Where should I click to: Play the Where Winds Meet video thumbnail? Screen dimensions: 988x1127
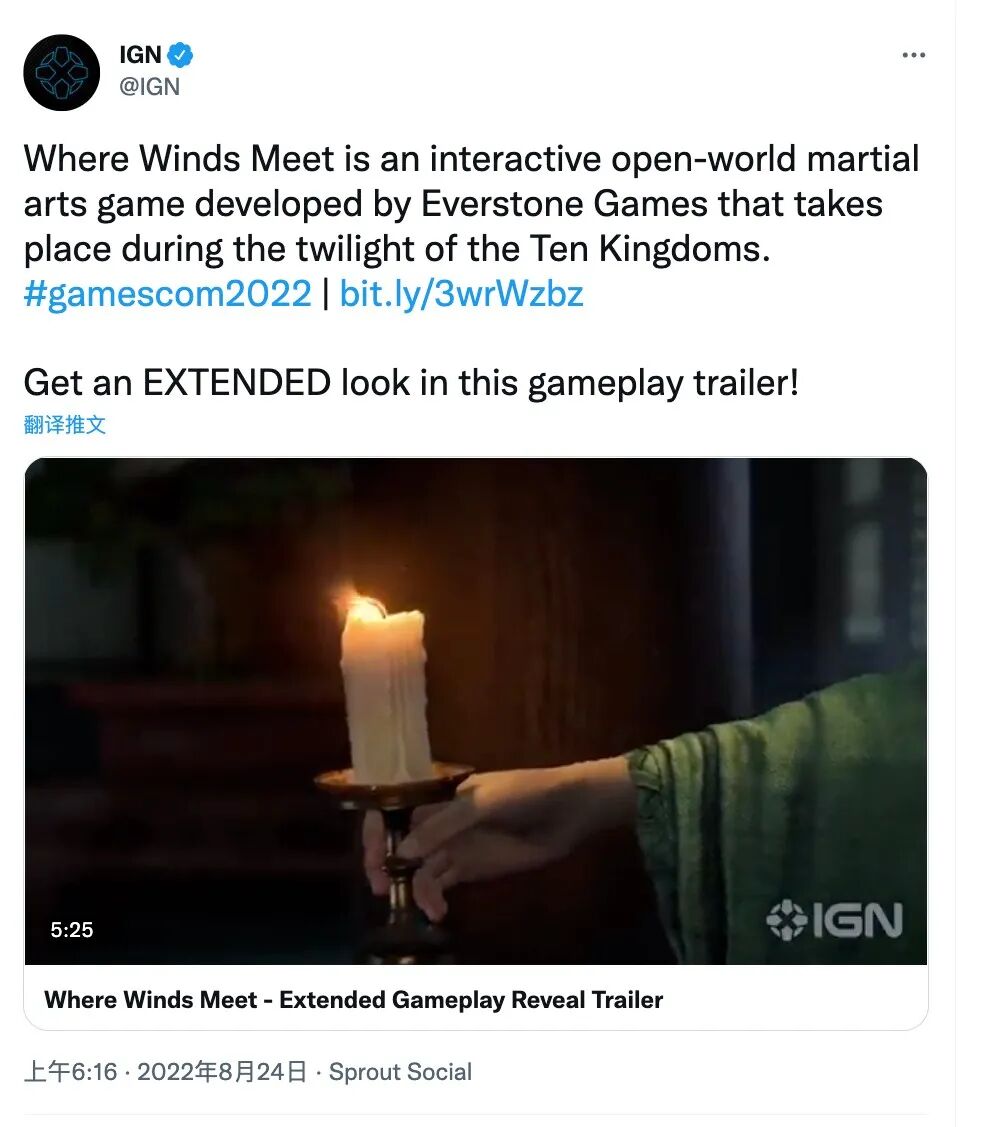click(476, 711)
